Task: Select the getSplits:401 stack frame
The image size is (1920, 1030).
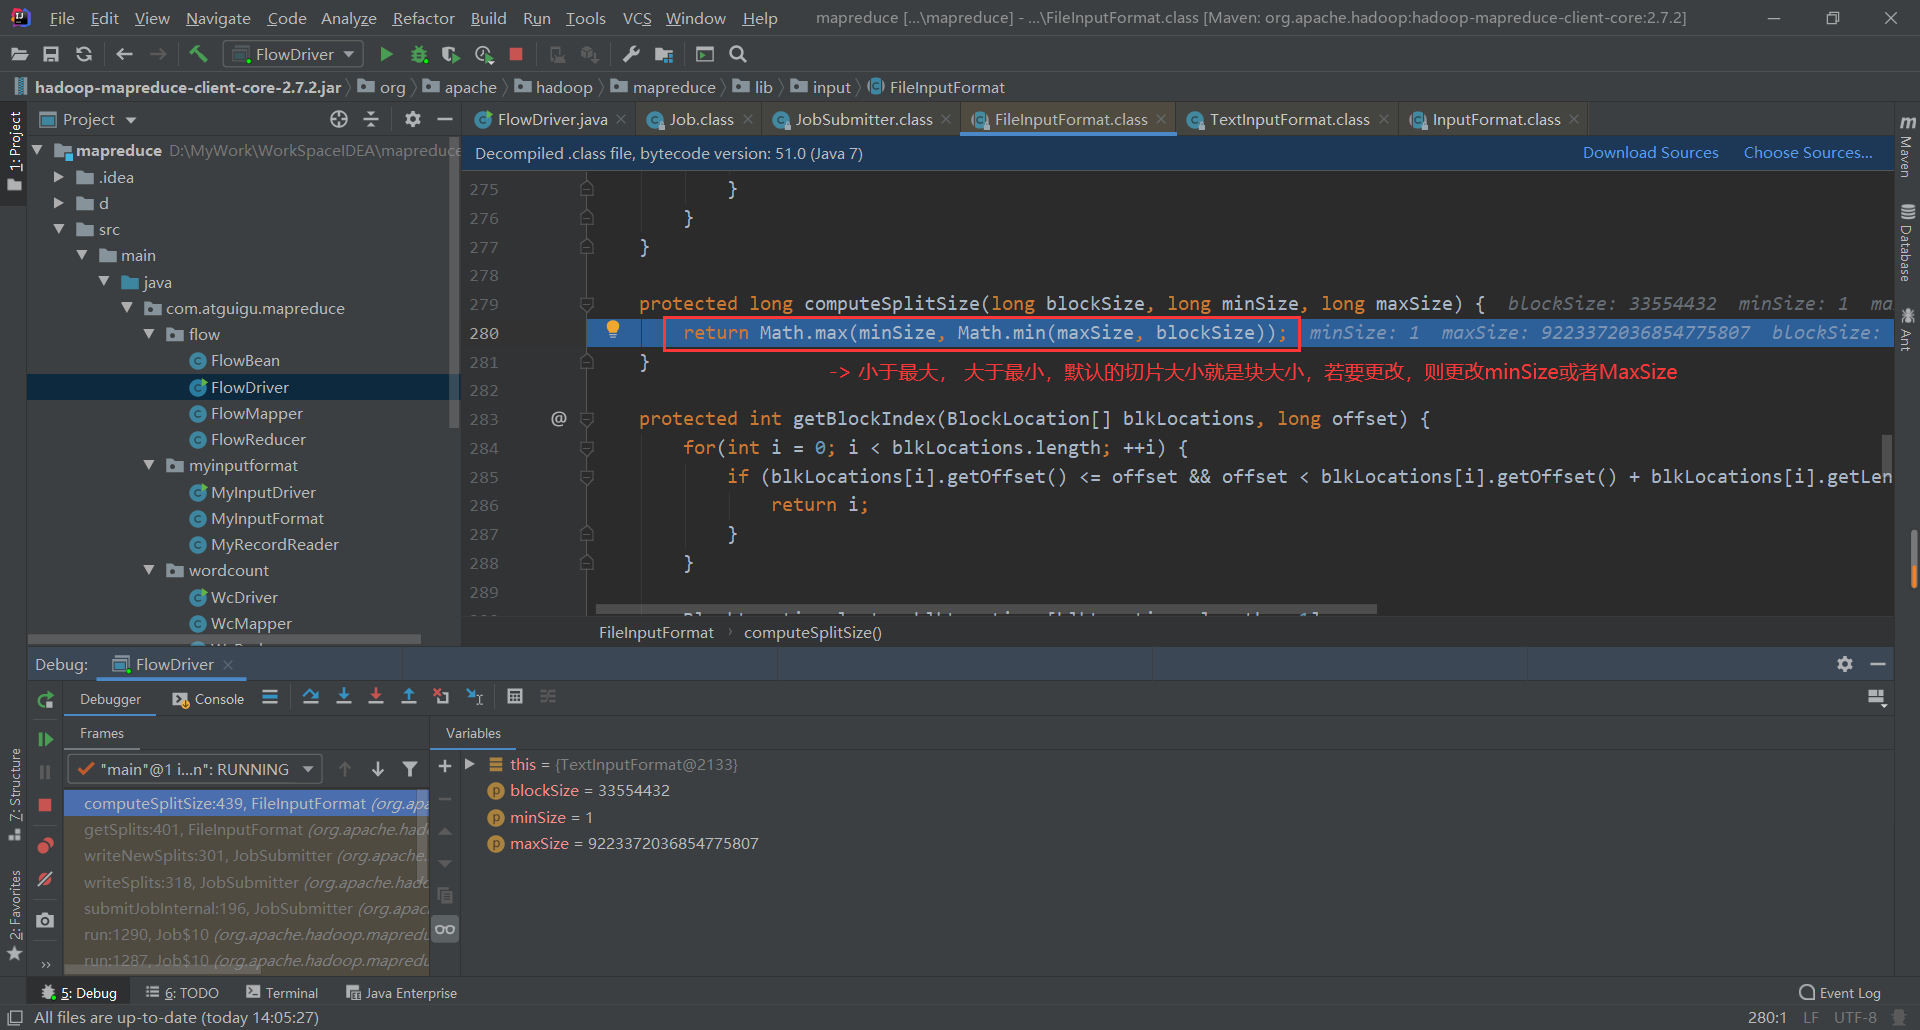Action: 246,829
